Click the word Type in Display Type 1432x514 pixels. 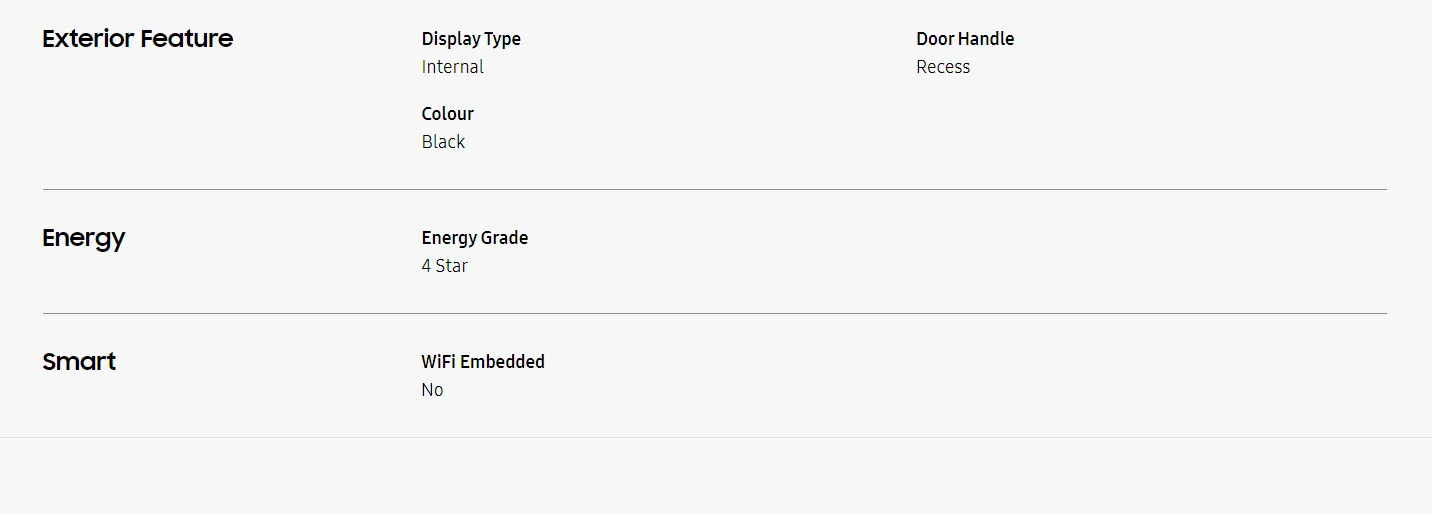coord(503,39)
